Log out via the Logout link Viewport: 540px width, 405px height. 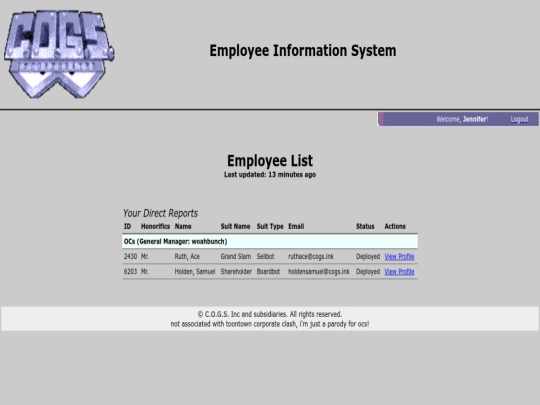(x=519, y=119)
